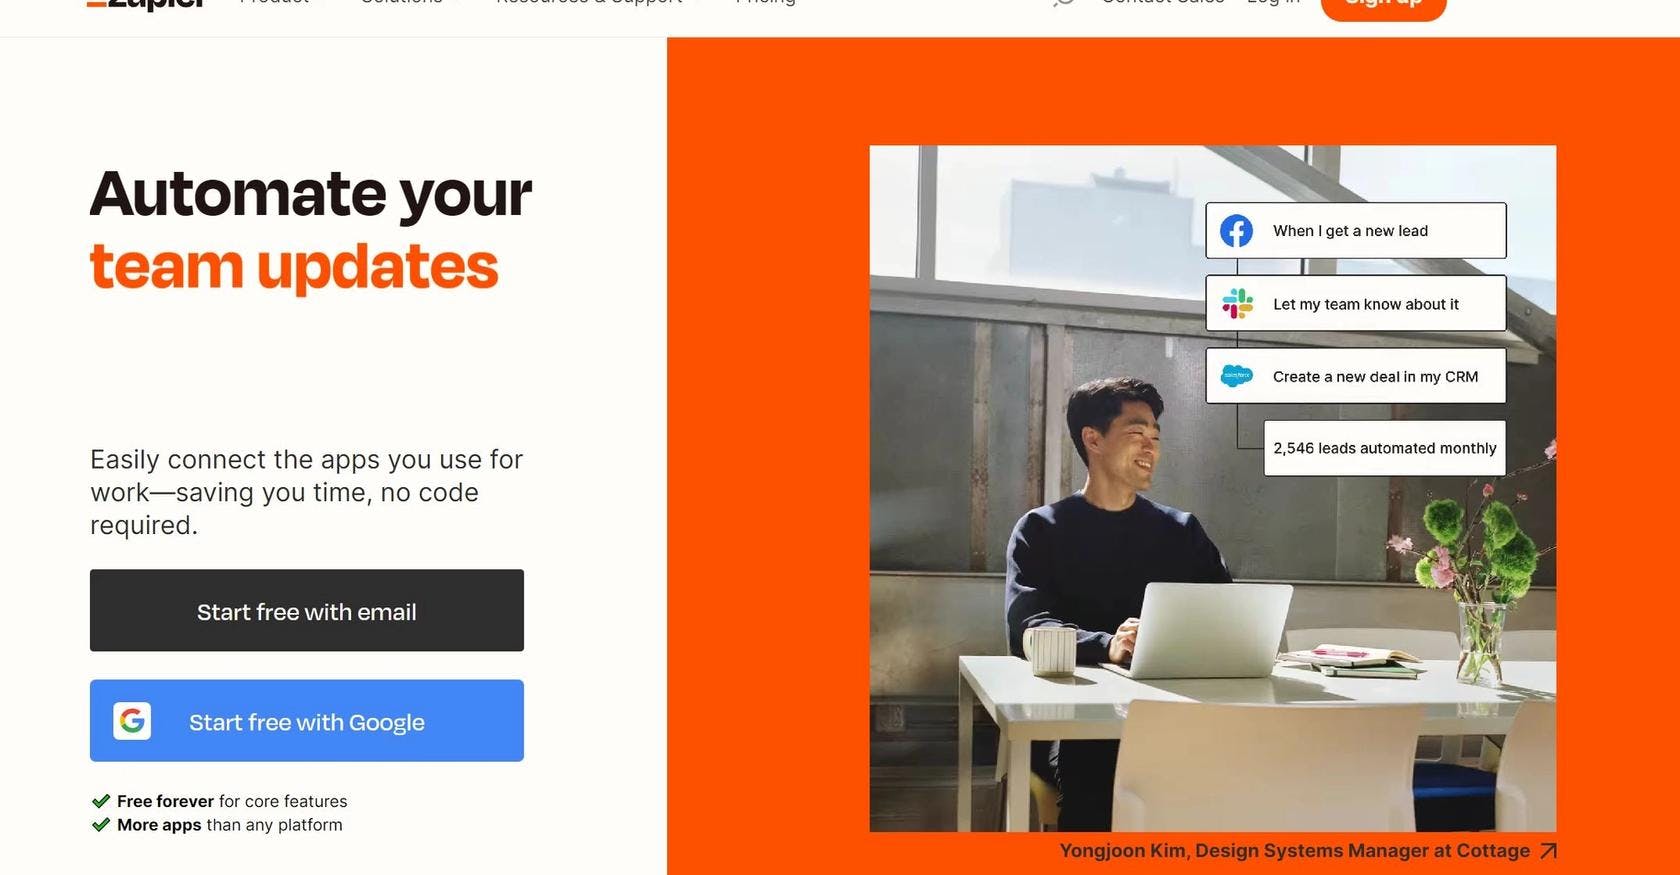1680x875 pixels.
Task: Click the Google G logo icon
Action: point(132,721)
